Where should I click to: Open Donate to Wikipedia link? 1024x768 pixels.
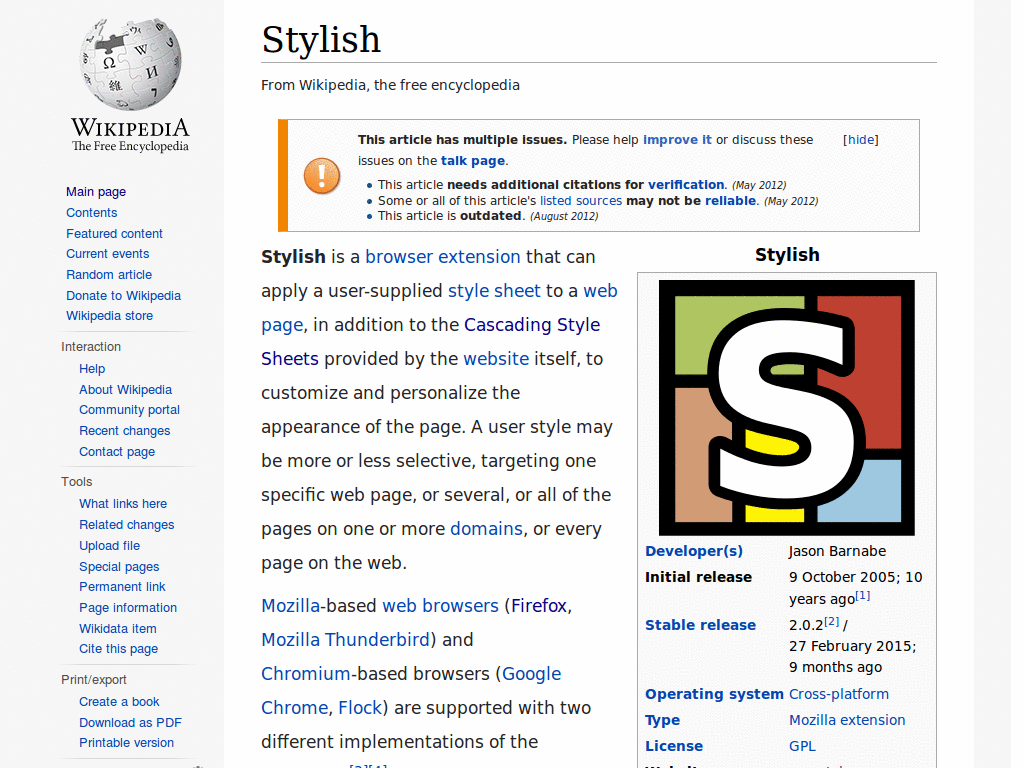(x=123, y=296)
